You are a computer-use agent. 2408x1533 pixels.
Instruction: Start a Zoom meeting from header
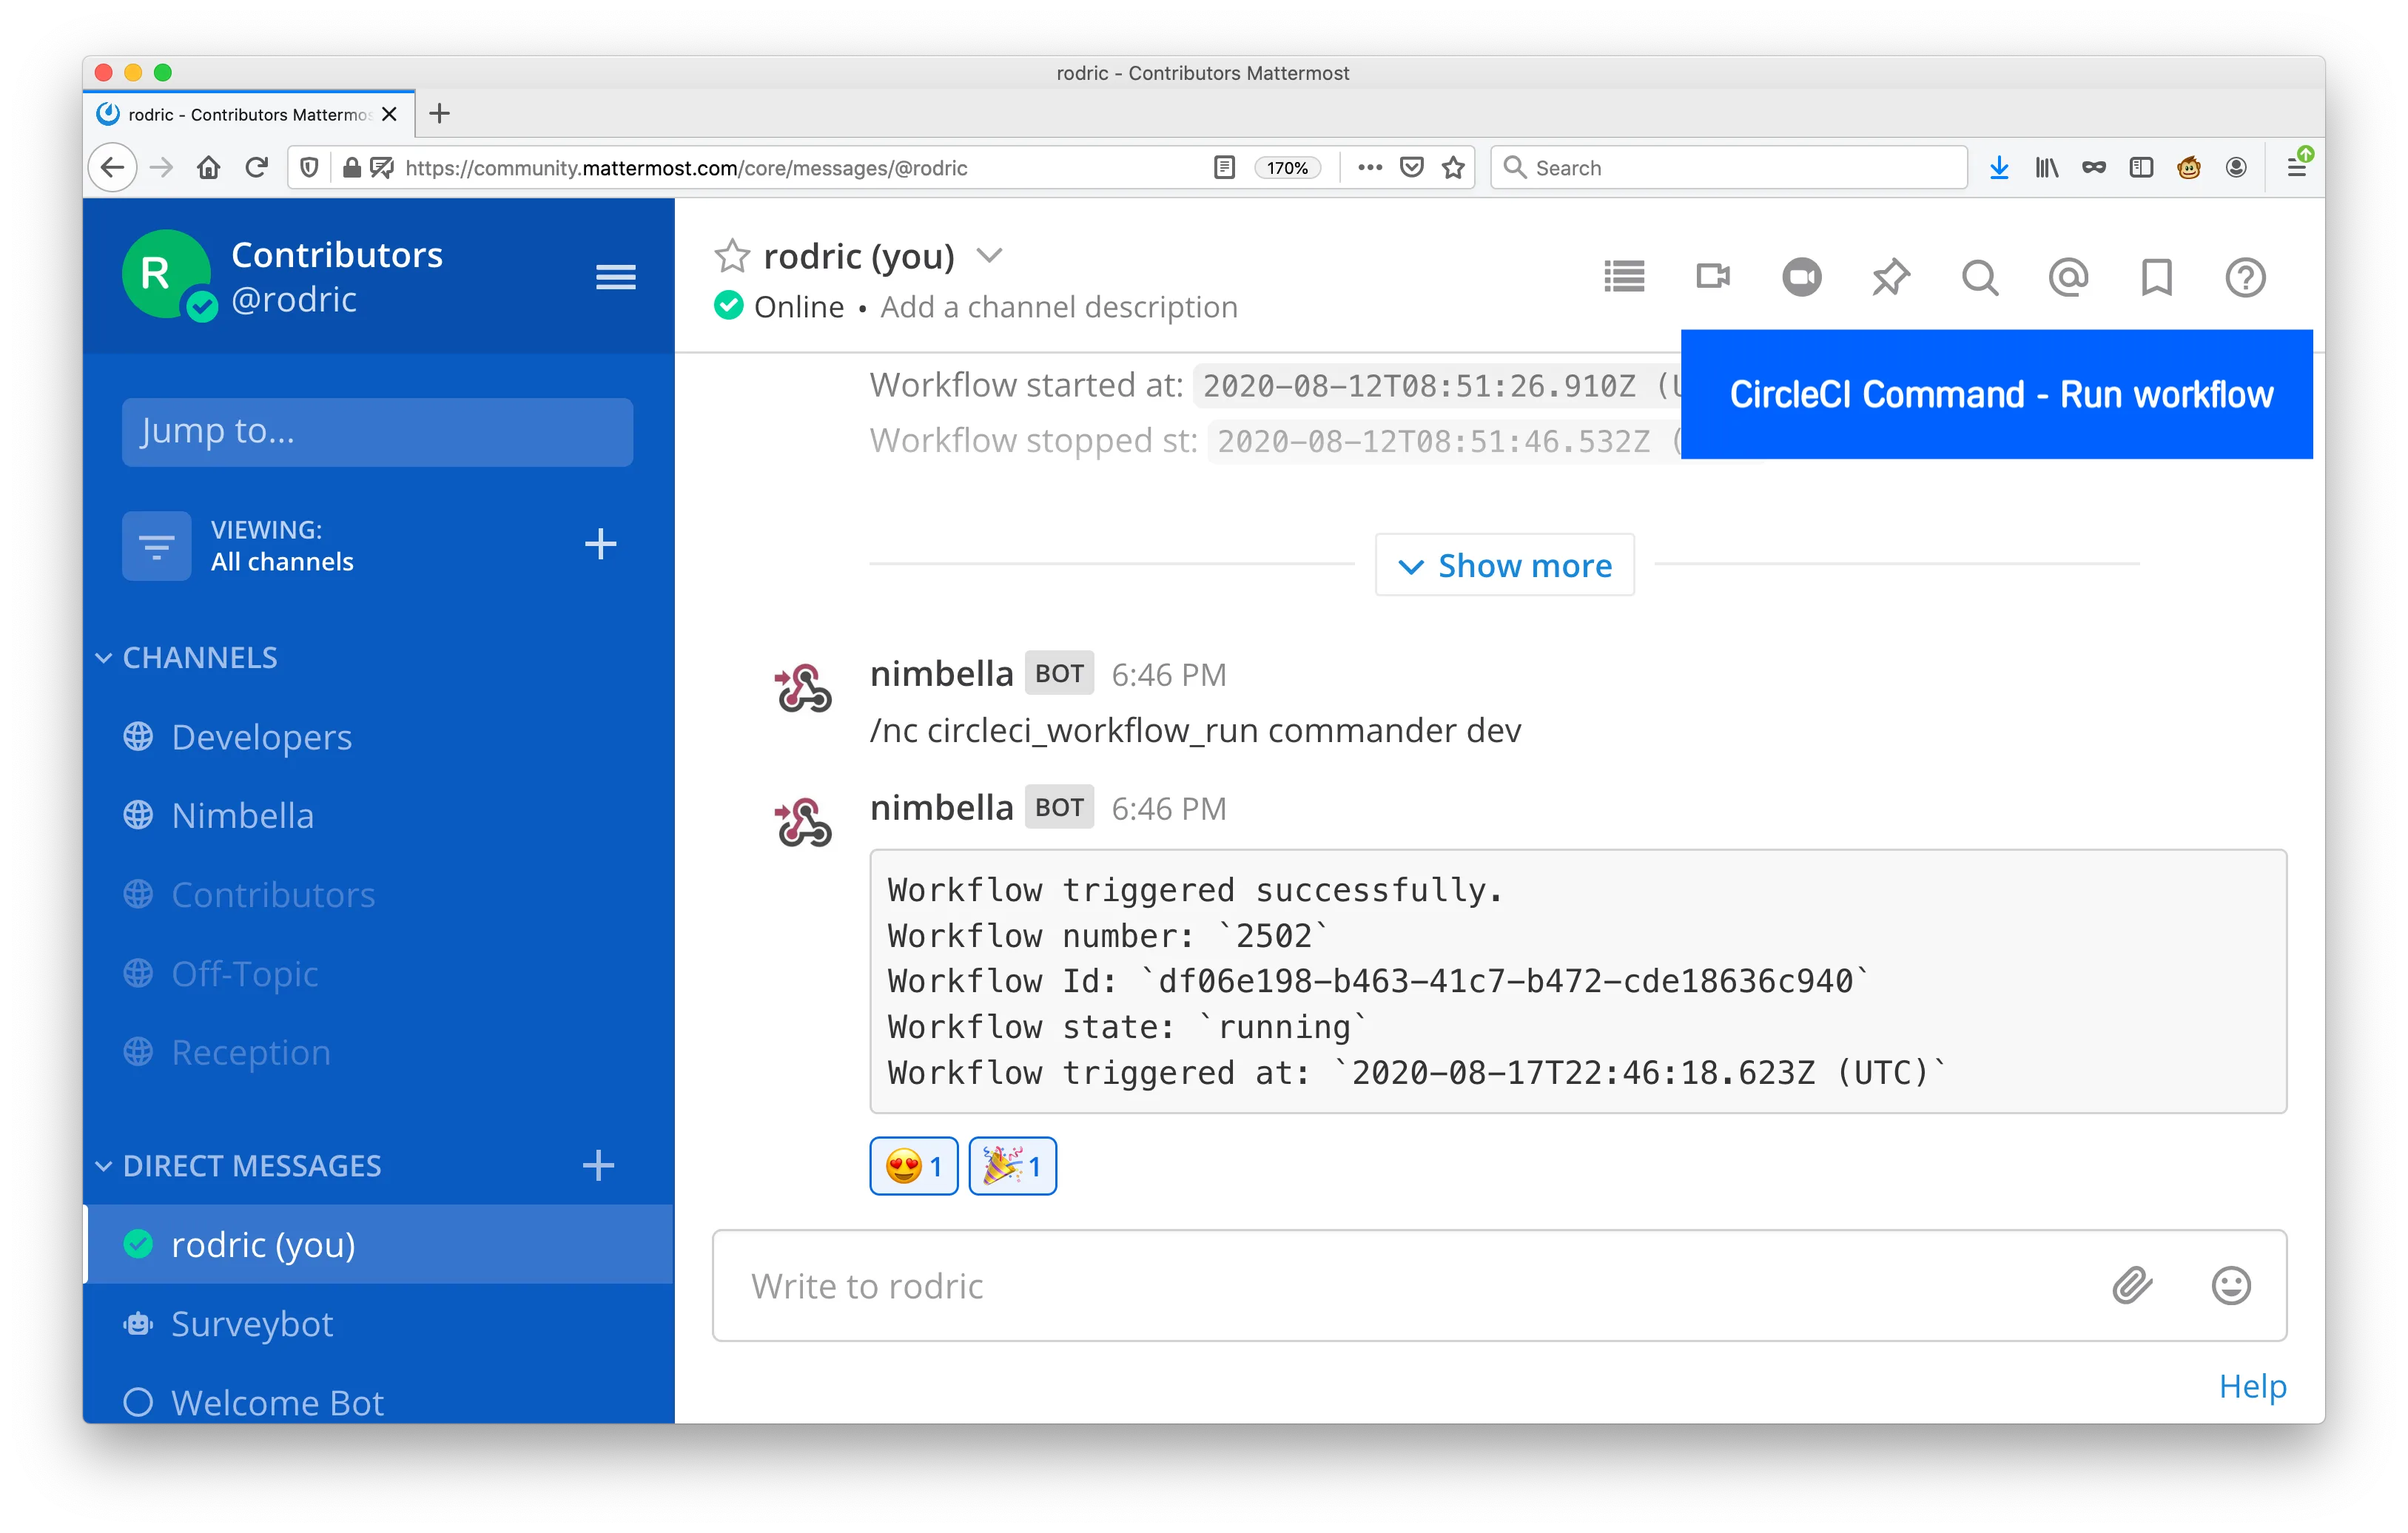[x=1802, y=277]
